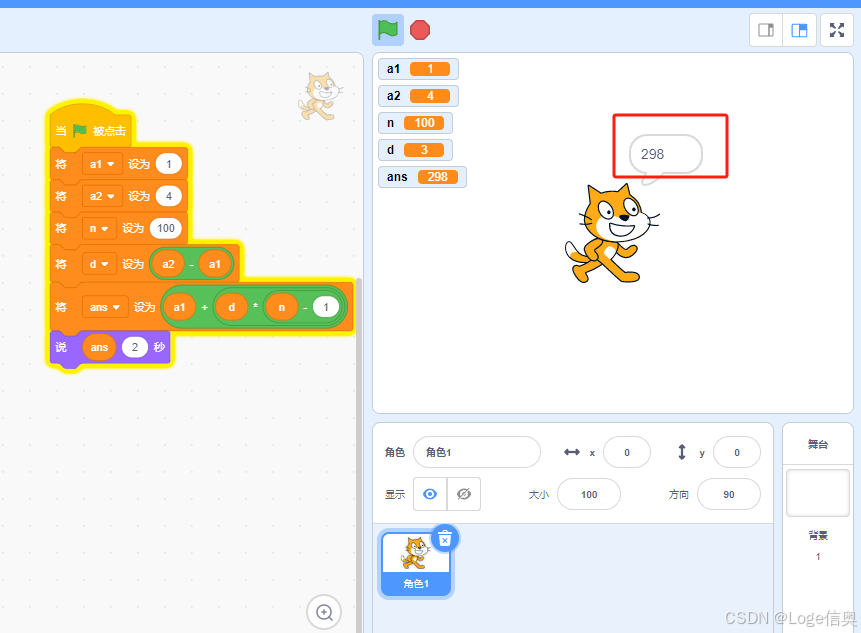Click the a1 reporter in addition block
Screen dimensions: 861x633
(180, 307)
